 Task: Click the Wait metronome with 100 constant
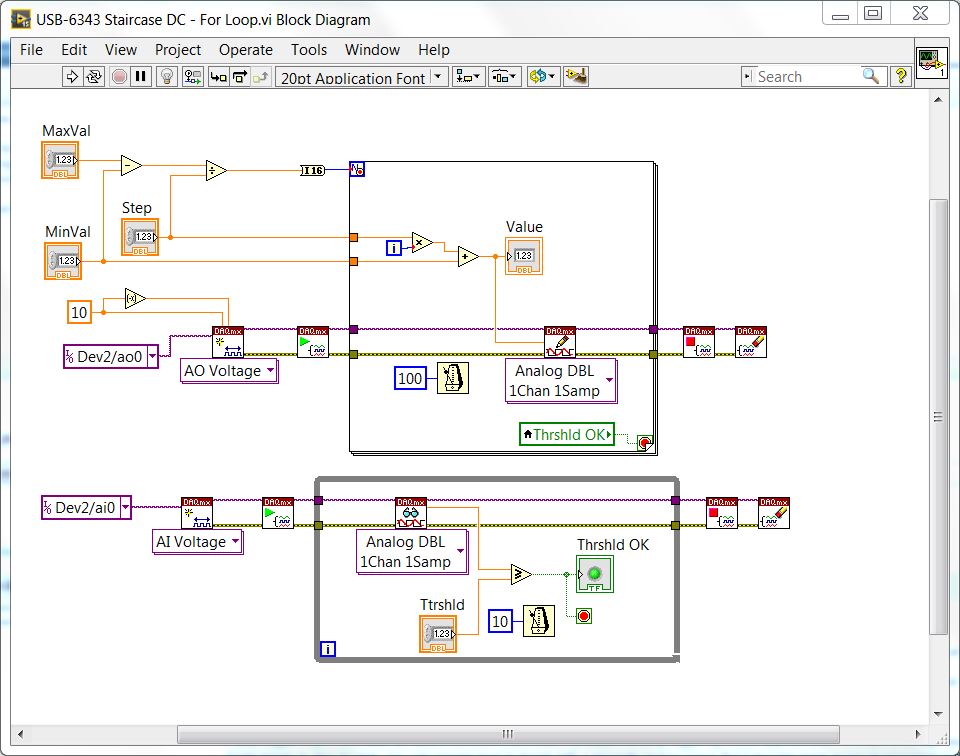pyautogui.click(x=452, y=378)
